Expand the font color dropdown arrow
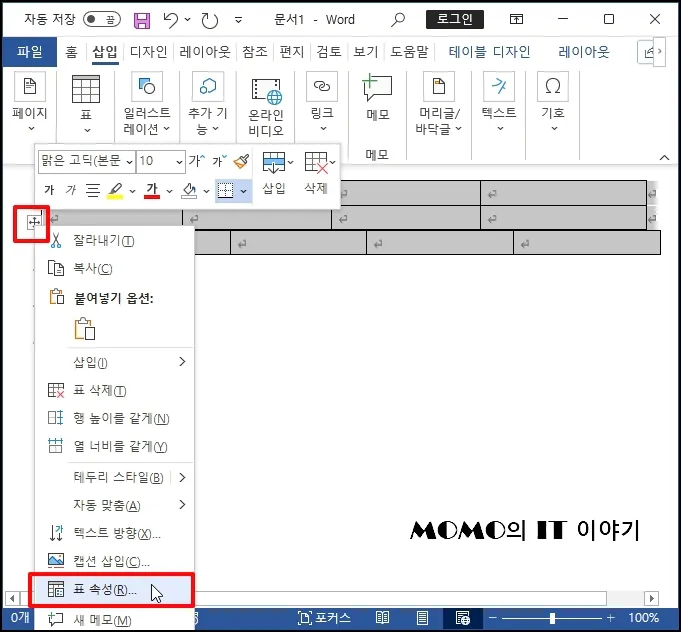681x632 pixels. [x=169, y=191]
